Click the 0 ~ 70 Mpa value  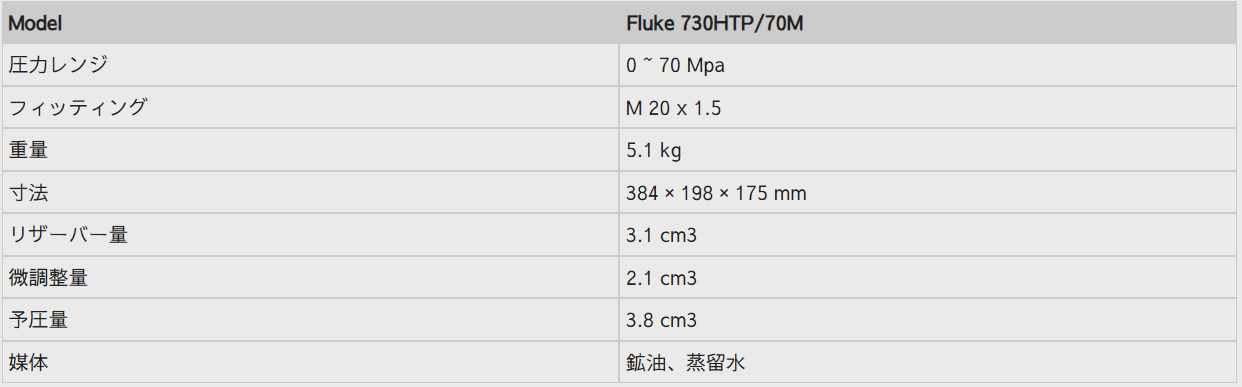(x=675, y=66)
